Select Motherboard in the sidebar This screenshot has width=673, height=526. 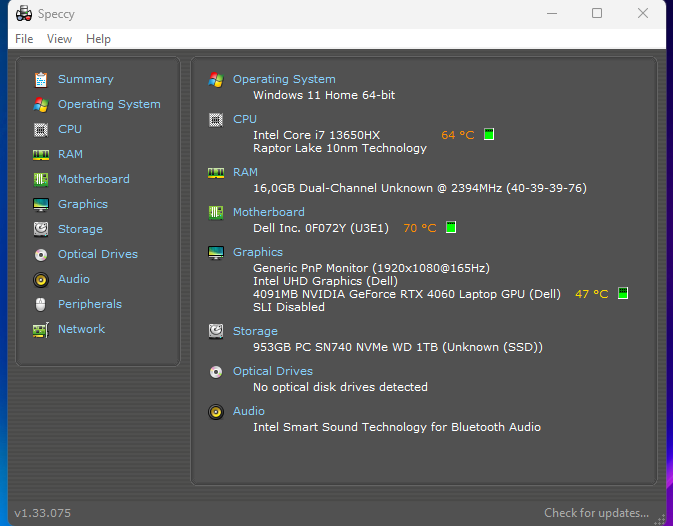[94, 179]
